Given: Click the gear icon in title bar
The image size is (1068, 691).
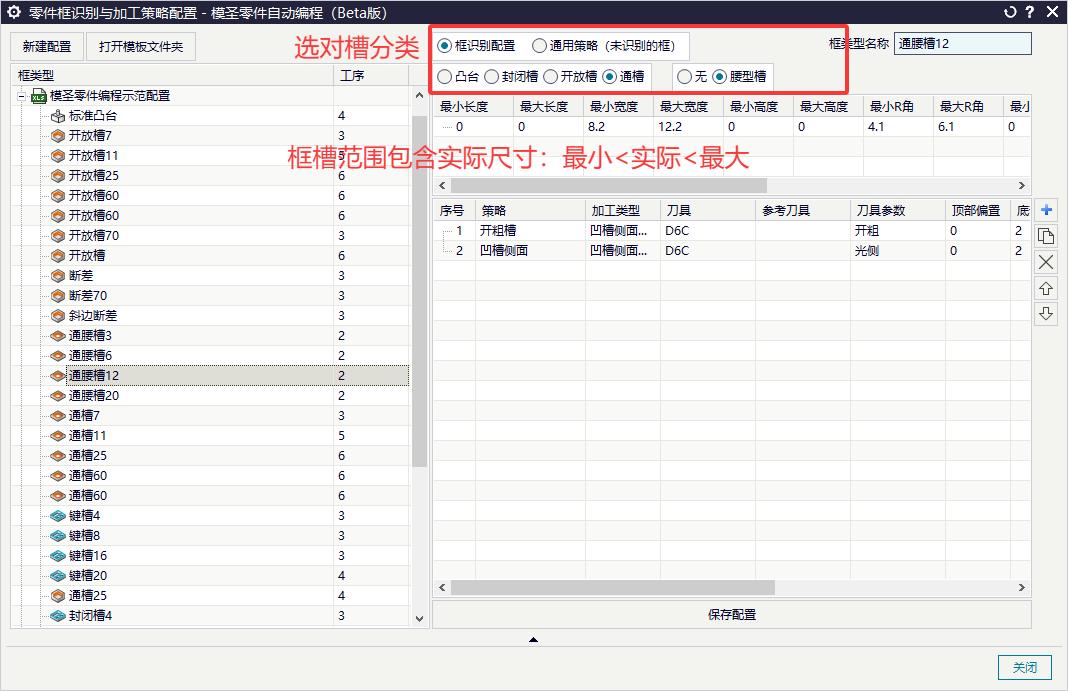Looking at the screenshot, I should 14,12.
